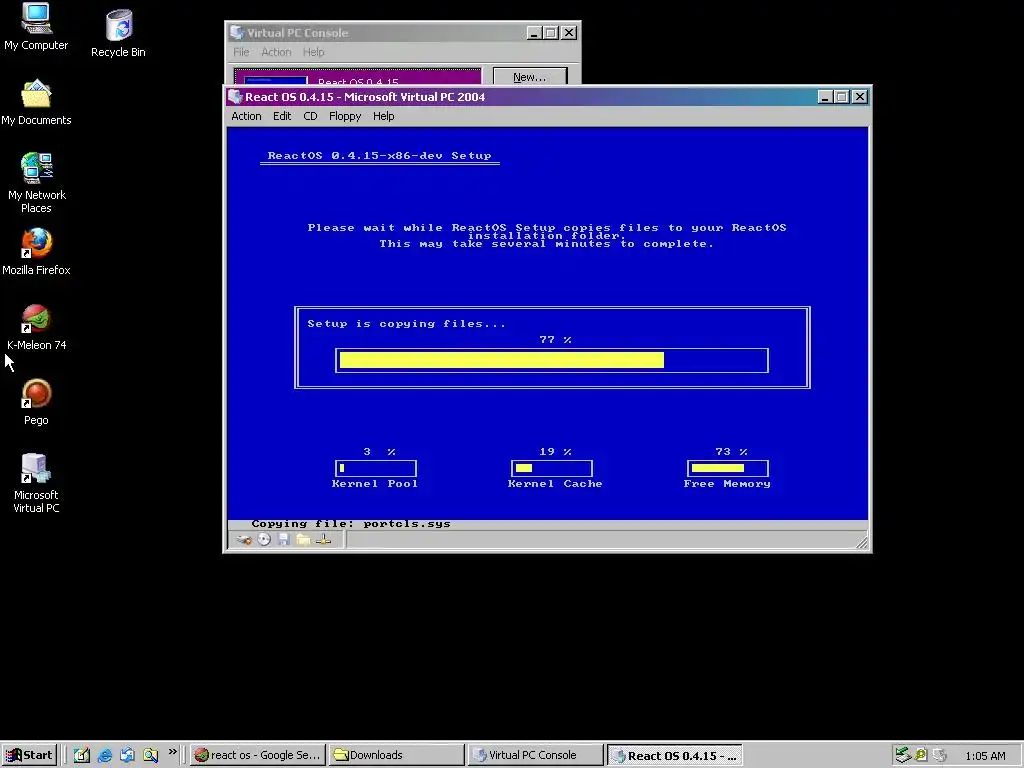Click 'Copying file: portcls.sys' status text
The height and width of the screenshot is (768, 1024).
351,524
